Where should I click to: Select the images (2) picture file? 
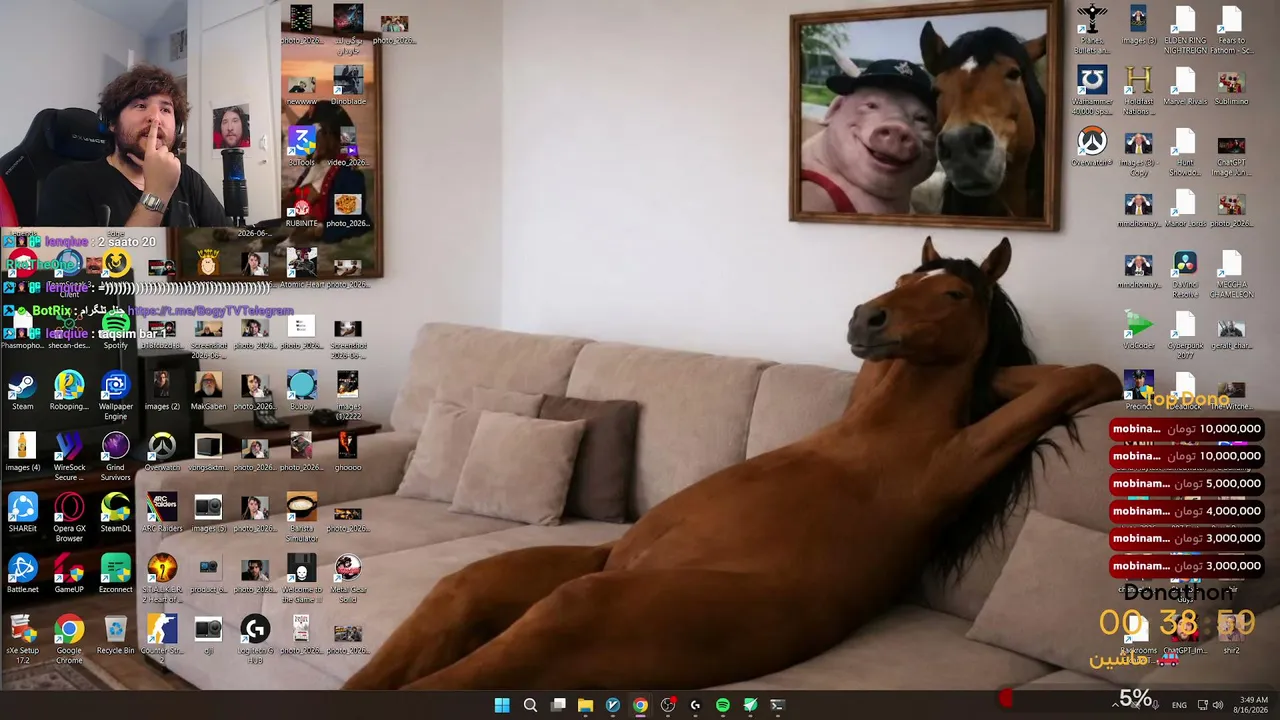(161, 391)
